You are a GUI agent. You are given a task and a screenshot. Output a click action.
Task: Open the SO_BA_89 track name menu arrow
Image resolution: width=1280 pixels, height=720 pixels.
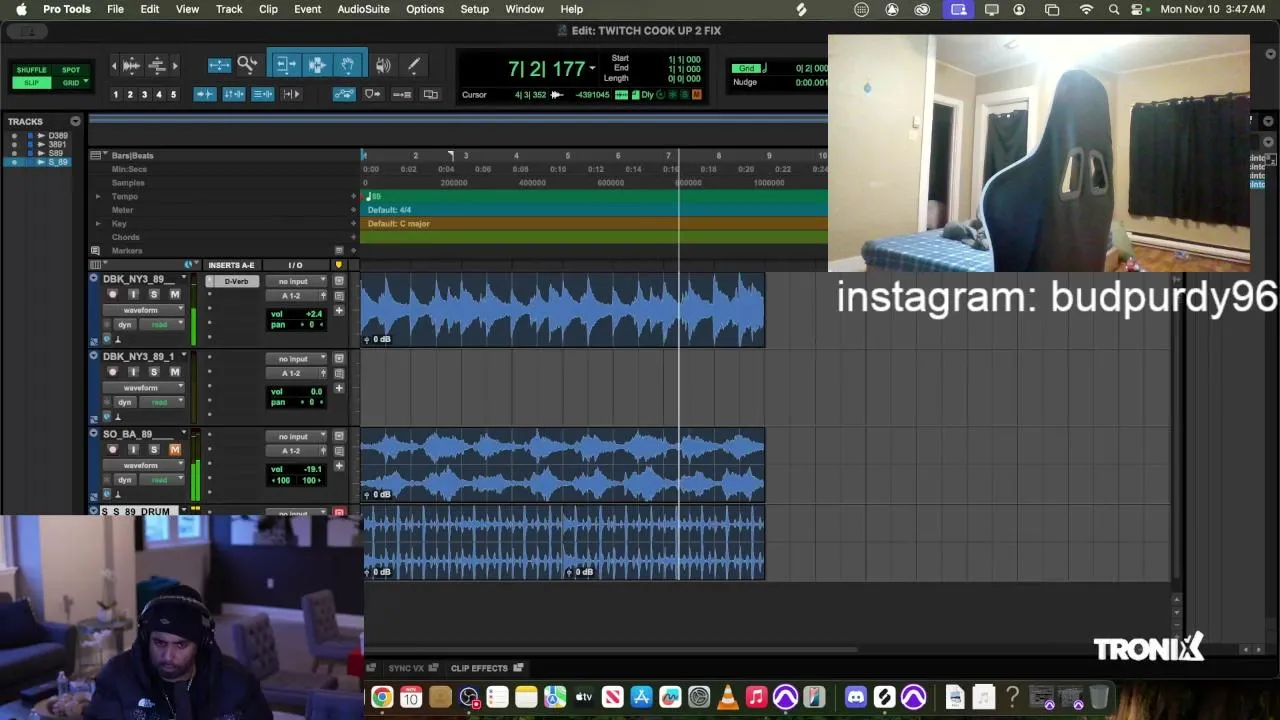pyautogui.click(x=183, y=434)
